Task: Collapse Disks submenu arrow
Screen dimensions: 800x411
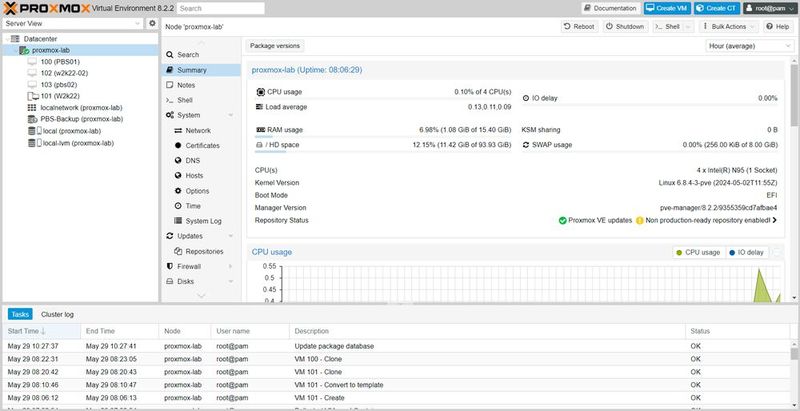Action: 231,281
